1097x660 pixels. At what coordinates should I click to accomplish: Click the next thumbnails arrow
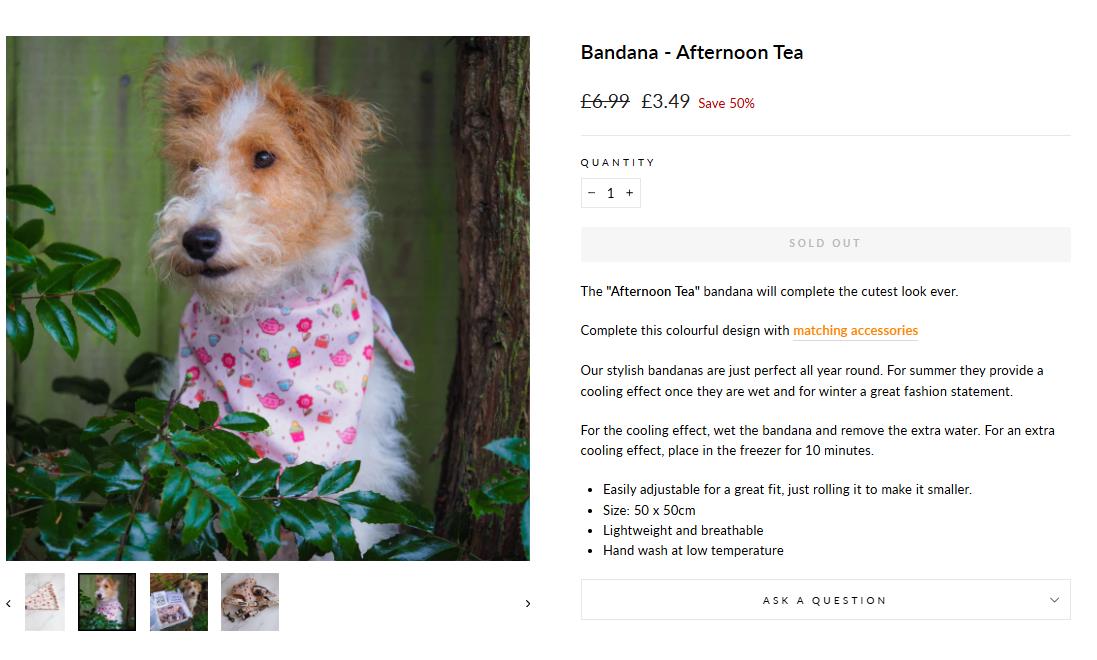(x=528, y=603)
